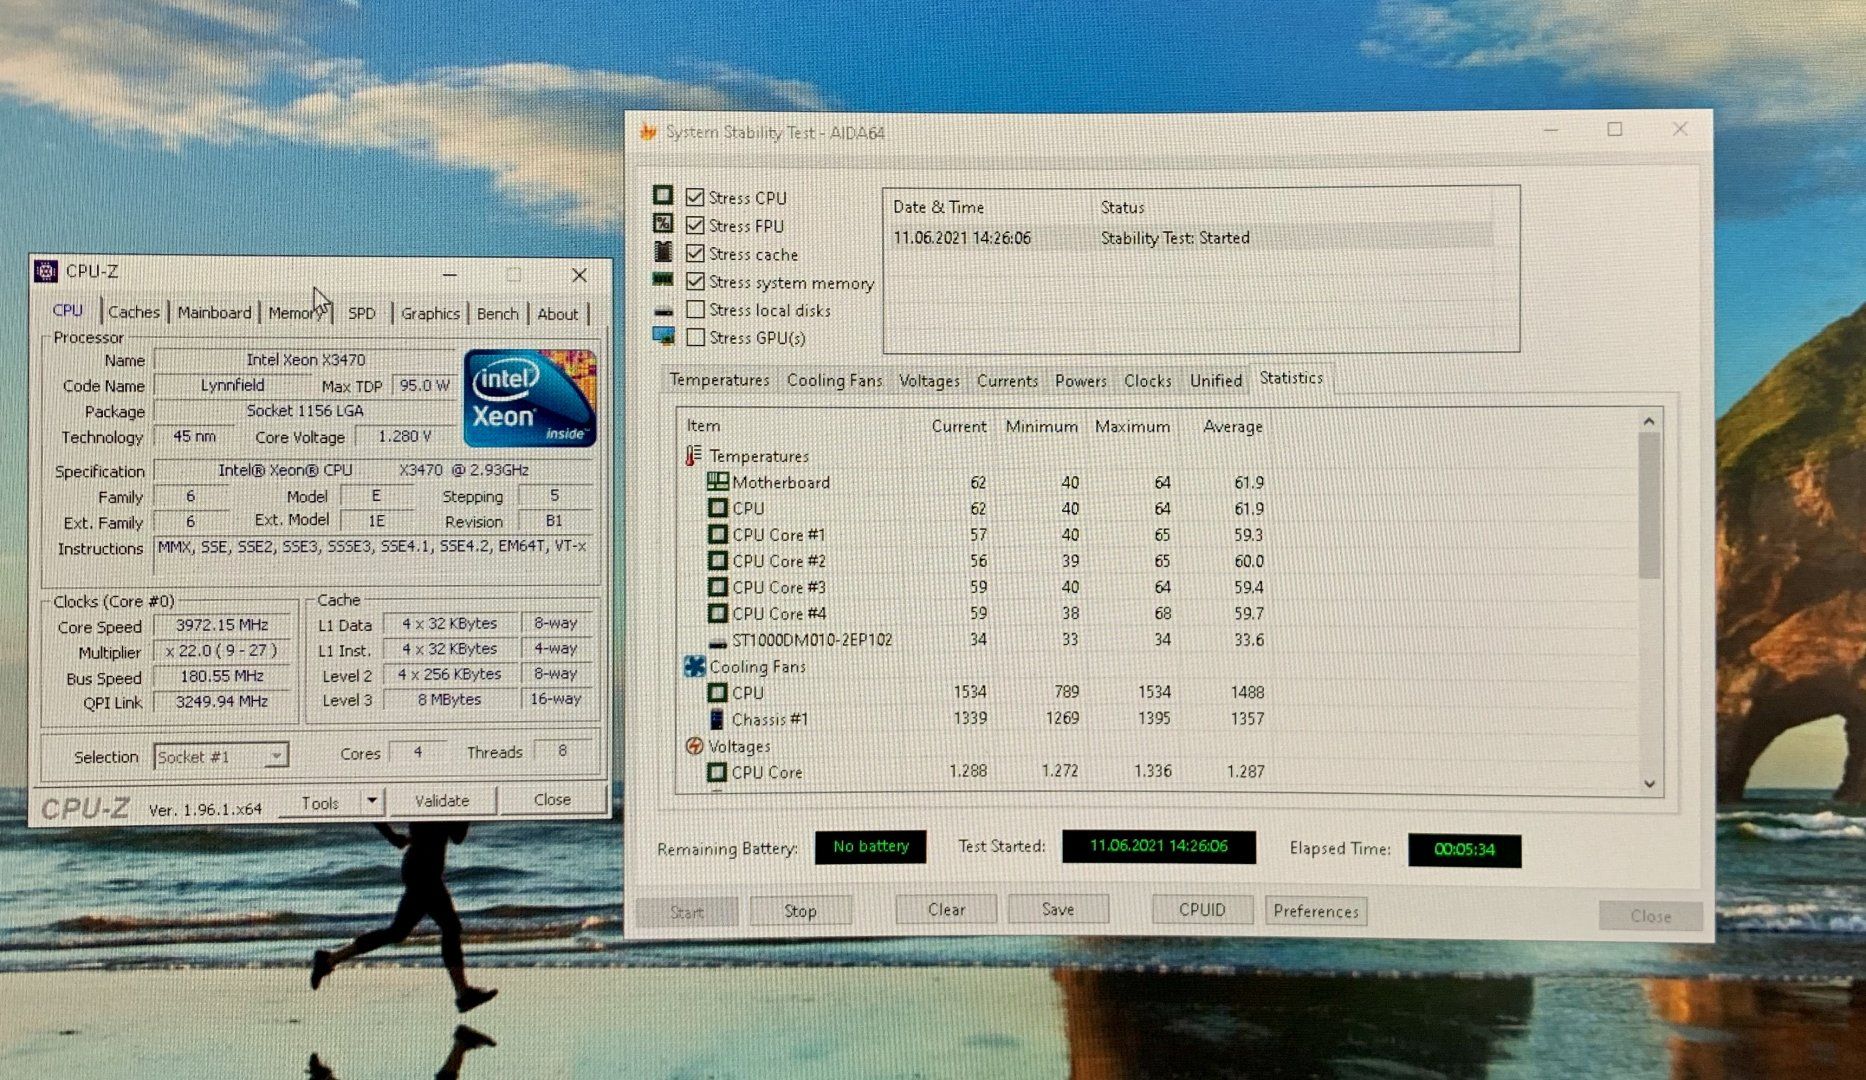
Task: Open the Voltages tab in AIDA64
Action: point(929,381)
